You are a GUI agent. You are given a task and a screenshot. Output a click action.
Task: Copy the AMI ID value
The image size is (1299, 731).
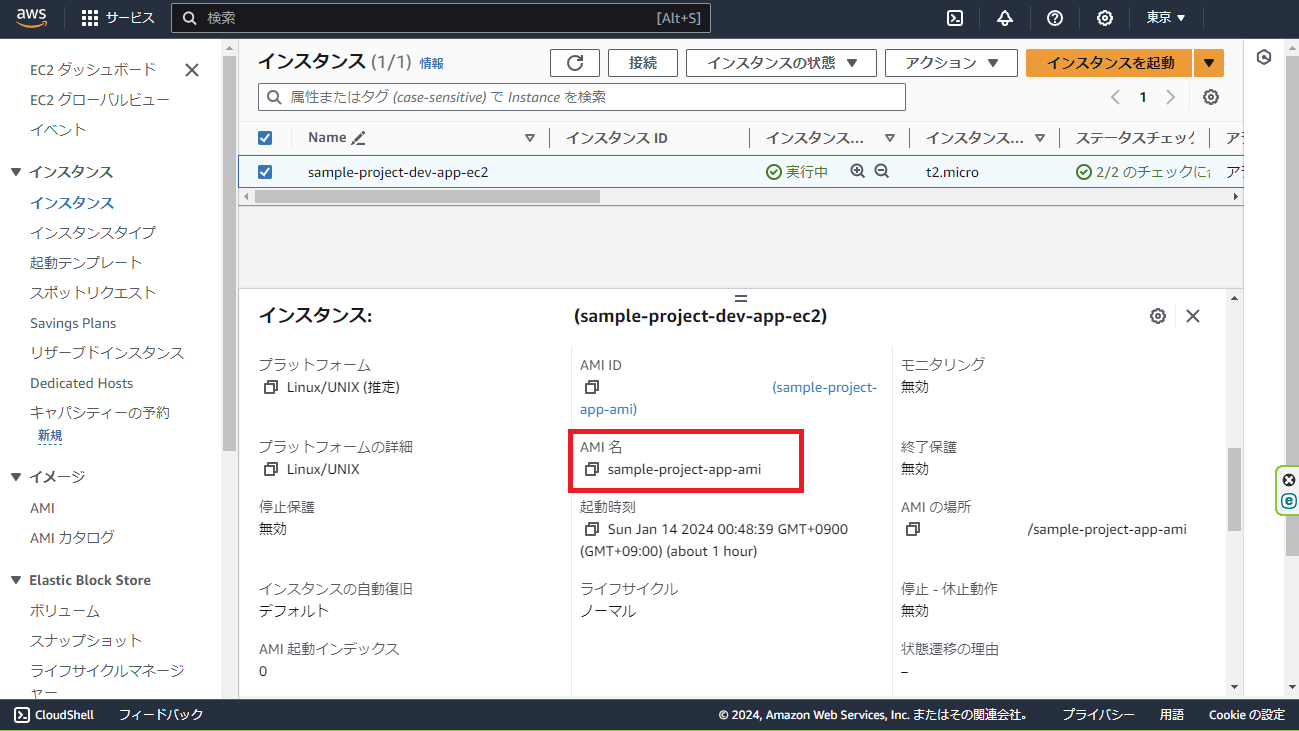coord(591,387)
